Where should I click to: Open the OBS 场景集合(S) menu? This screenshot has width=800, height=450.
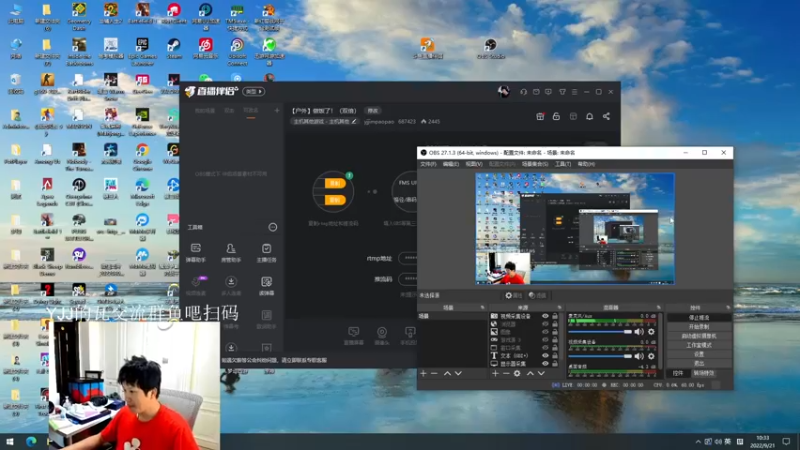coord(535,164)
